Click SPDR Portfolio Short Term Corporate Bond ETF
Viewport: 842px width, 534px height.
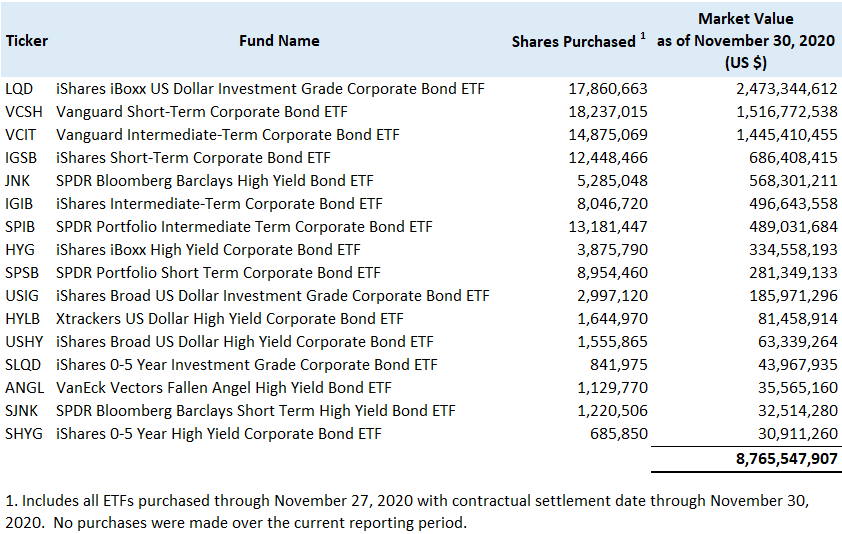pos(218,273)
